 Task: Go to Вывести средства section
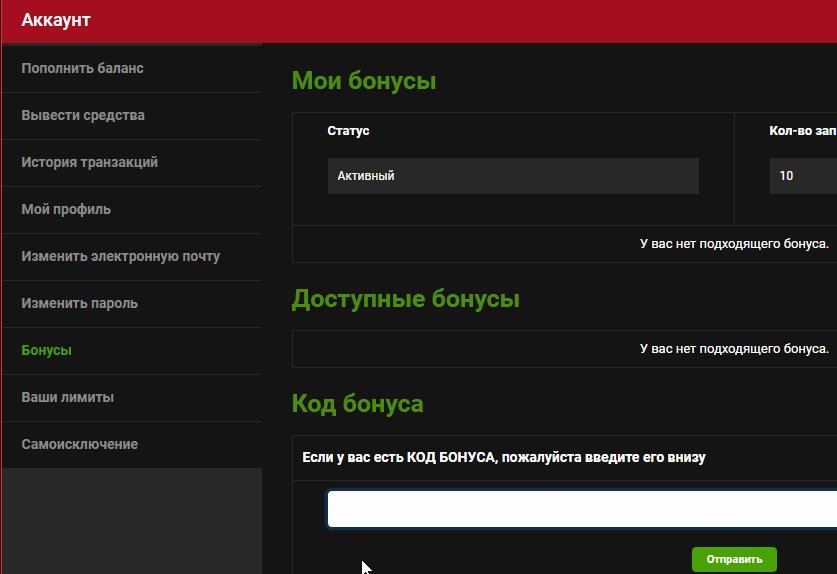click(x=83, y=115)
